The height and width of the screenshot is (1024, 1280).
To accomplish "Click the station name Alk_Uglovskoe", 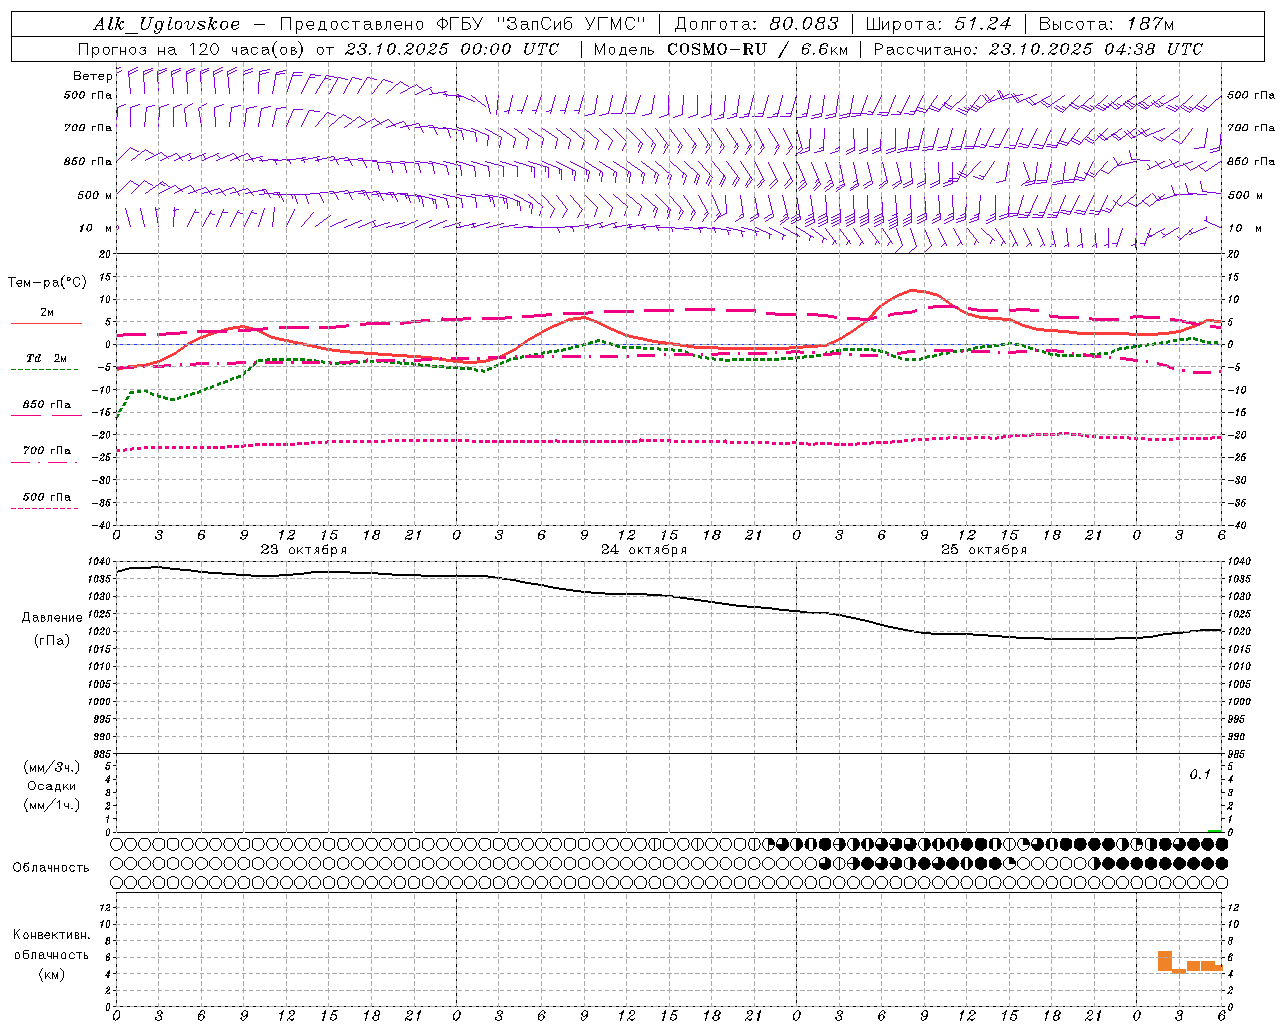I will click(167, 24).
